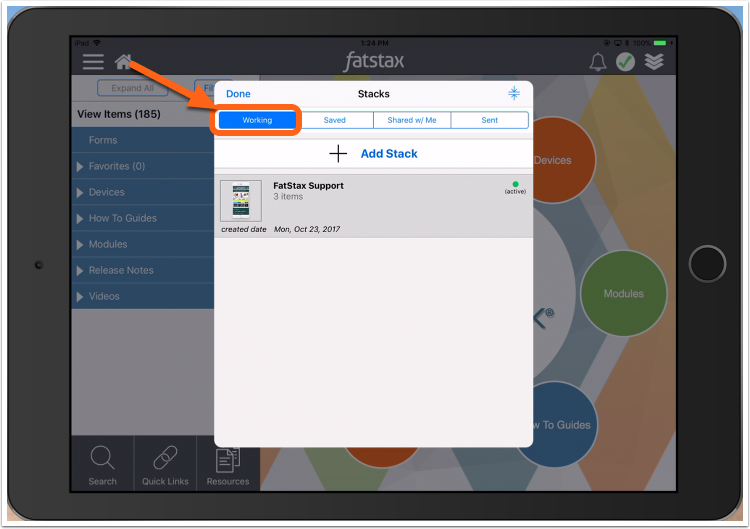The width and height of the screenshot is (750, 529).
Task: Open the FatStax Support stack thumbnail
Action: click(x=241, y=201)
